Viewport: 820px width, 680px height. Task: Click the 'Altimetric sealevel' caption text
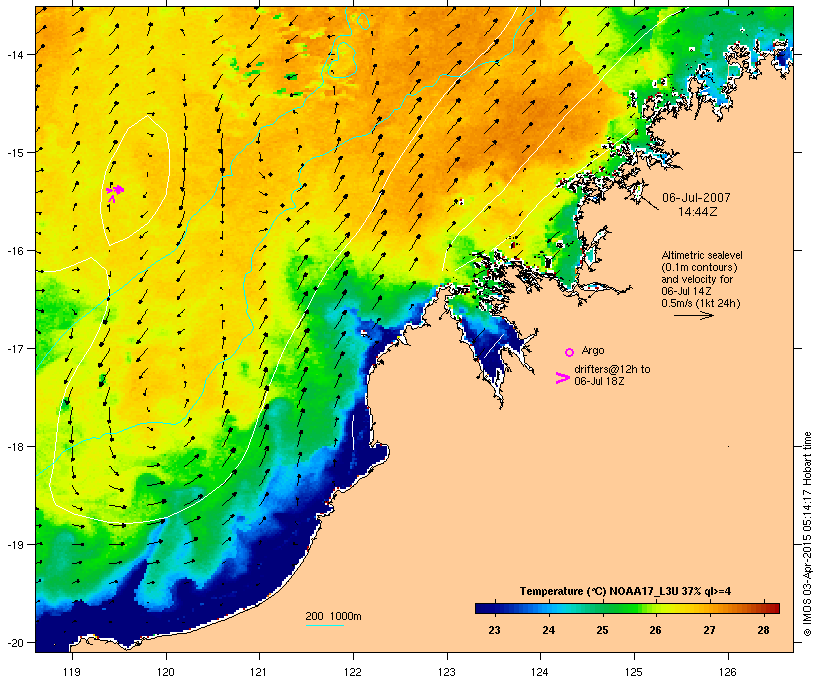(x=702, y=255)
